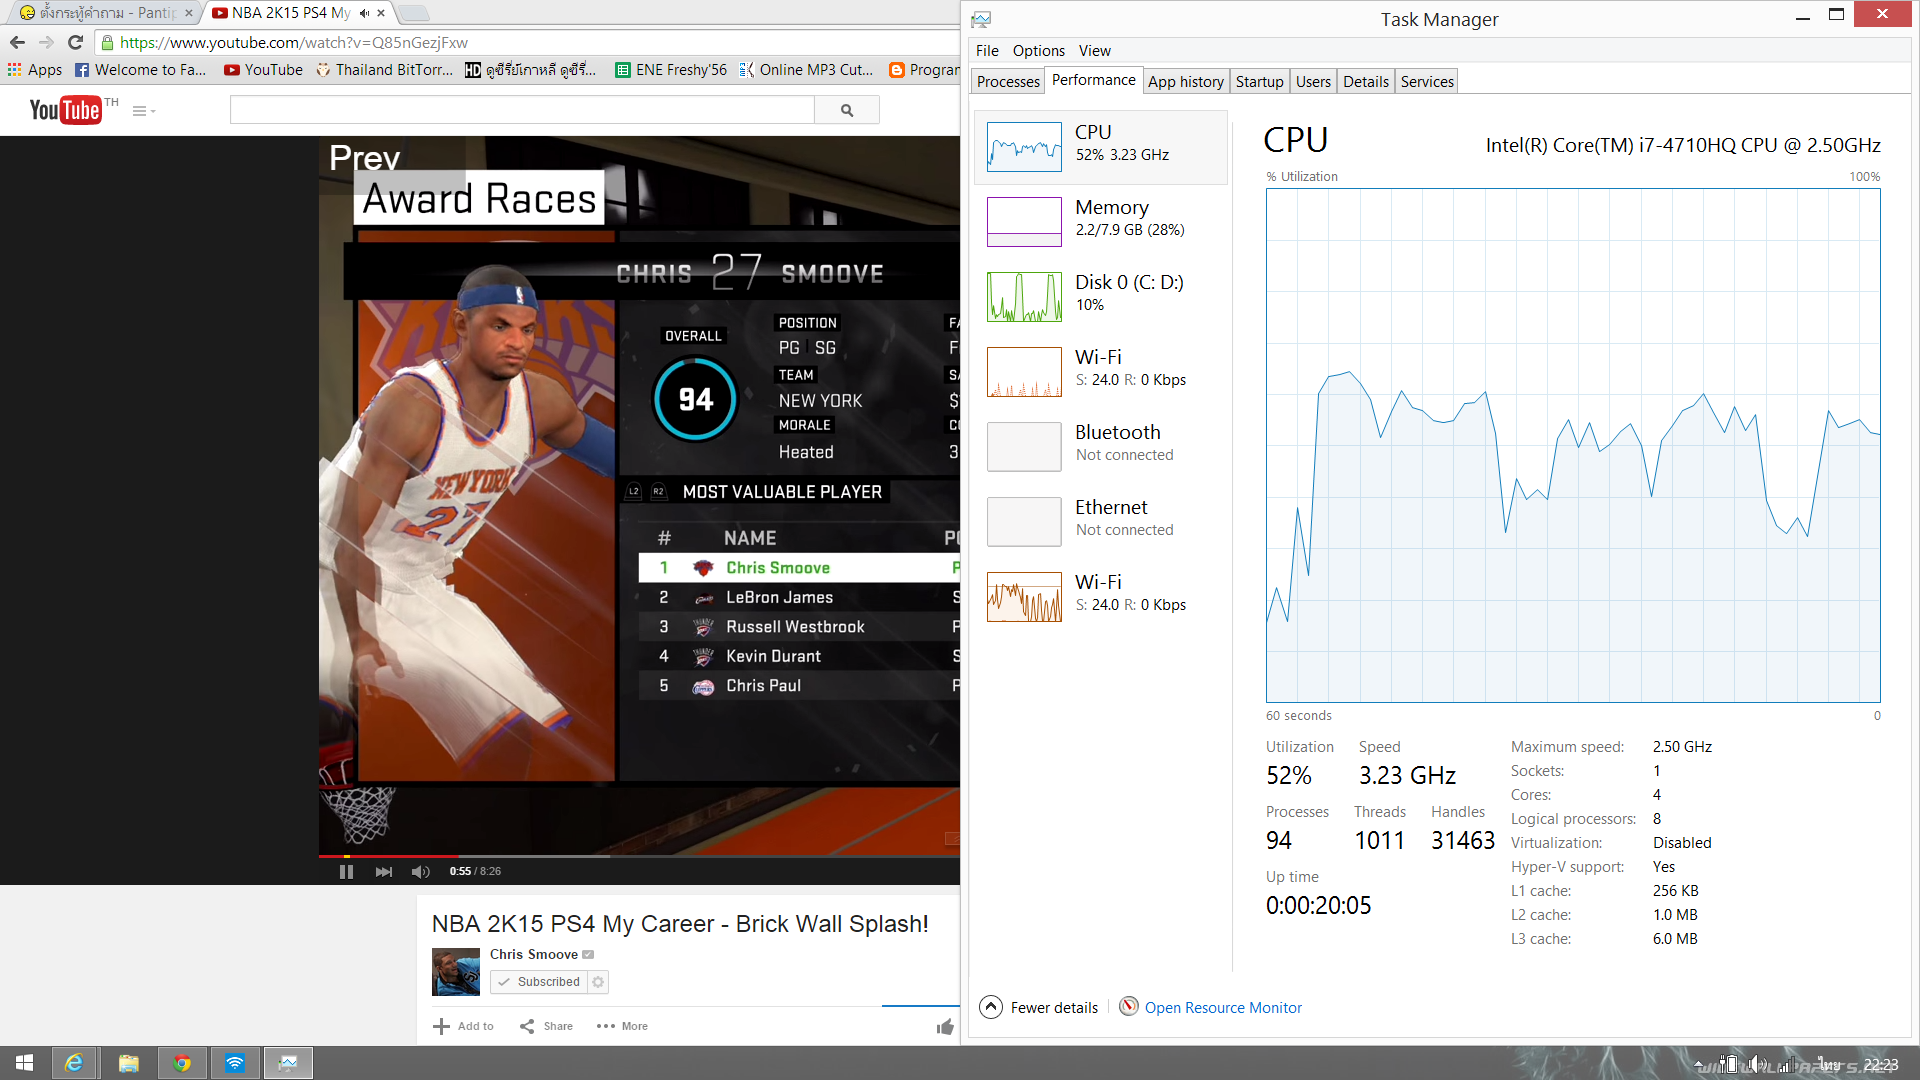Image resolution: width=1920 pixels, height=1080 pixels.
Task: Open the More options menu
Action: click(622, 1026)
